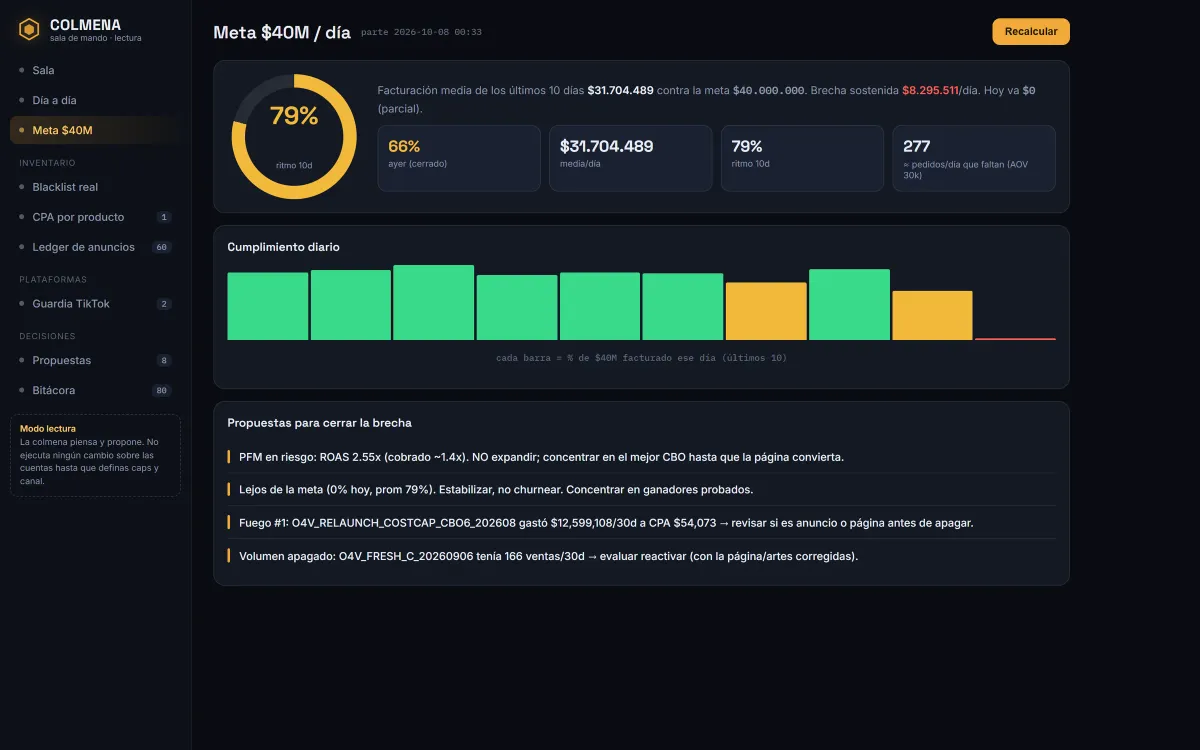This screenshot has width=1200, height=750.
Task: Click Propuestas para cerrar la brecha heading
Action: tap(319, 423)
